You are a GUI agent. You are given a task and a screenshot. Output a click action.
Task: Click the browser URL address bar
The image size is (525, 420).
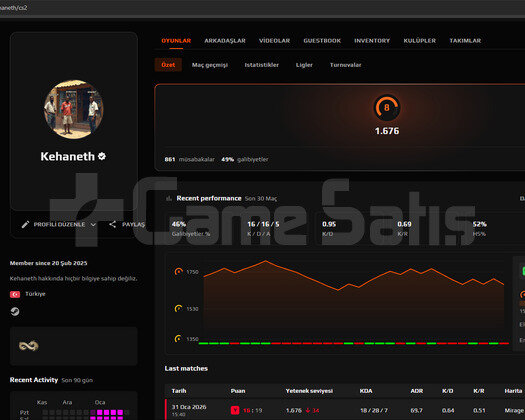(262, 7)
